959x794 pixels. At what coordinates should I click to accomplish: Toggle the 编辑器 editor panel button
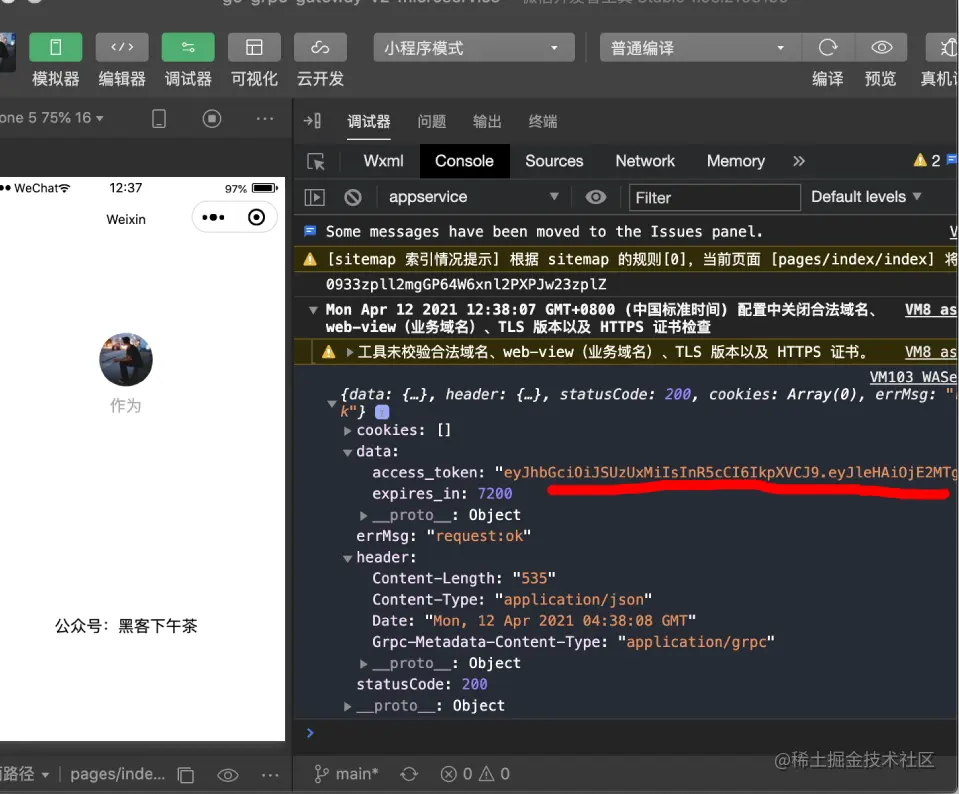pyautogui.click(x=122, y=47)
